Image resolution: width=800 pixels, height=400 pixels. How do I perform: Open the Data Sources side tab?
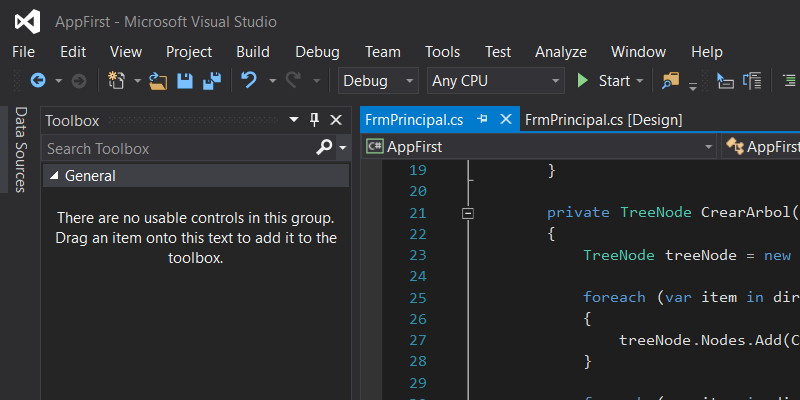[x=19, y=150]
